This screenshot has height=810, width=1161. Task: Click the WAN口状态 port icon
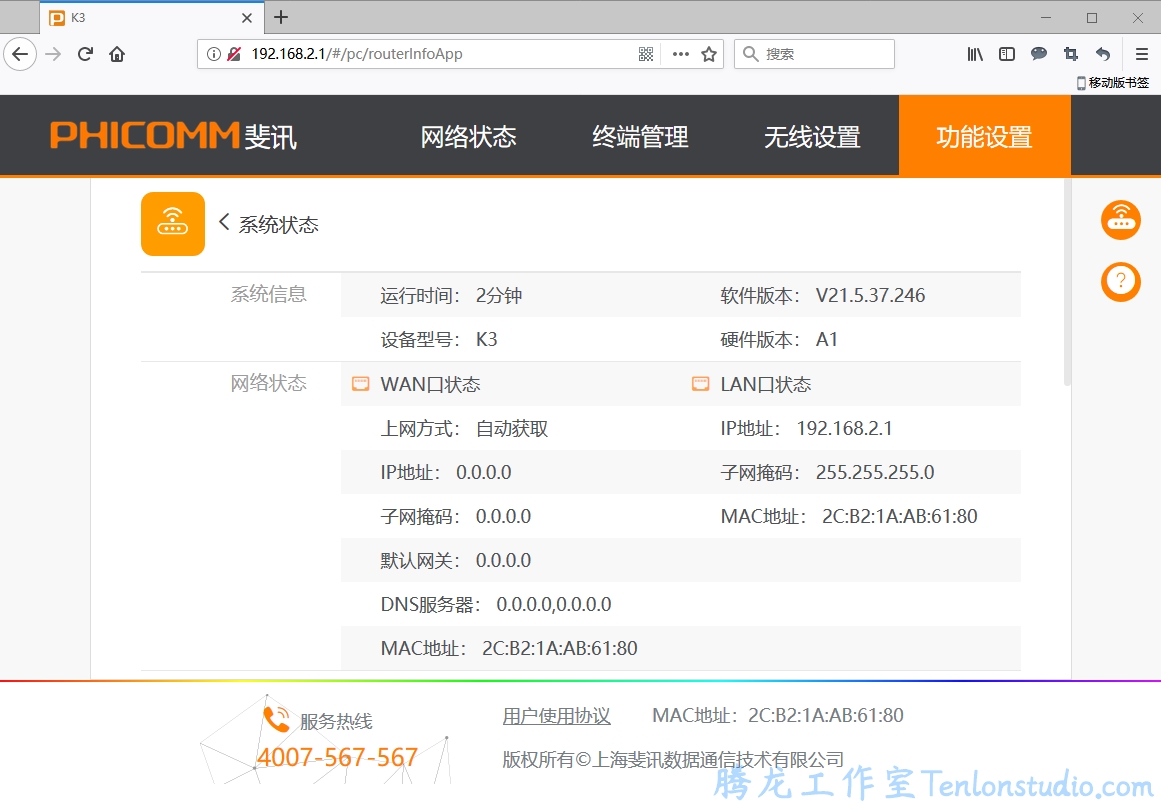(361, 384)
